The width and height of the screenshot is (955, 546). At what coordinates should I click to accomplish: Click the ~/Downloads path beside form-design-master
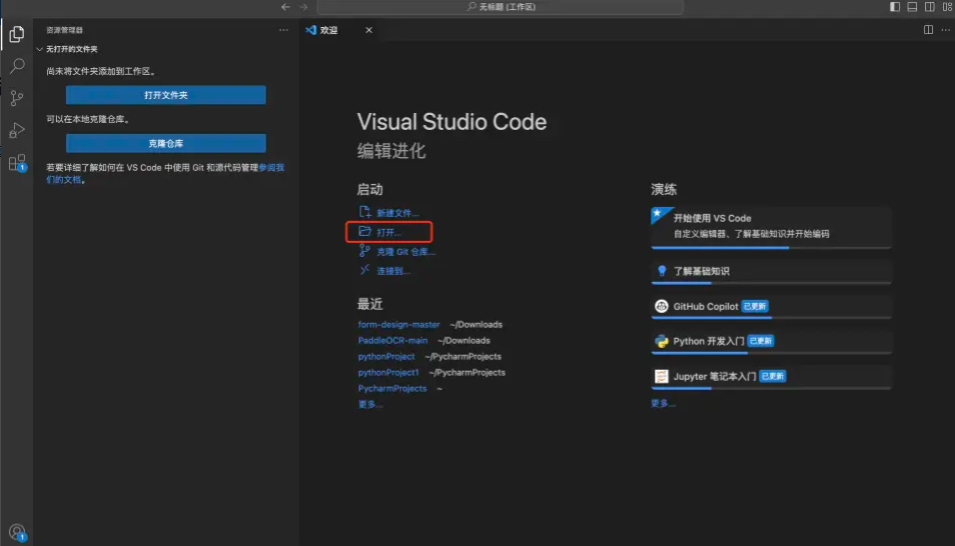tap(476, 325)
